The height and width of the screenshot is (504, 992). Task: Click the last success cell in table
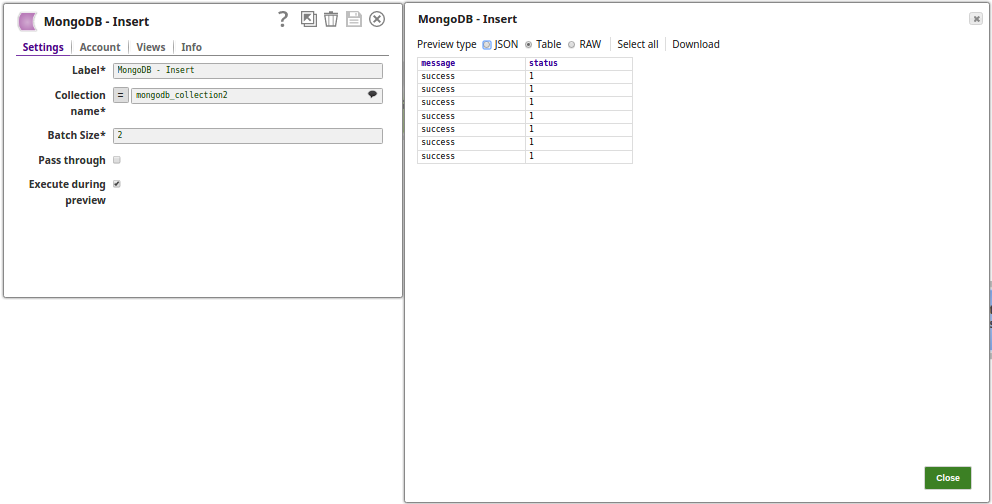pyautogui.click(x=471, y=156)
